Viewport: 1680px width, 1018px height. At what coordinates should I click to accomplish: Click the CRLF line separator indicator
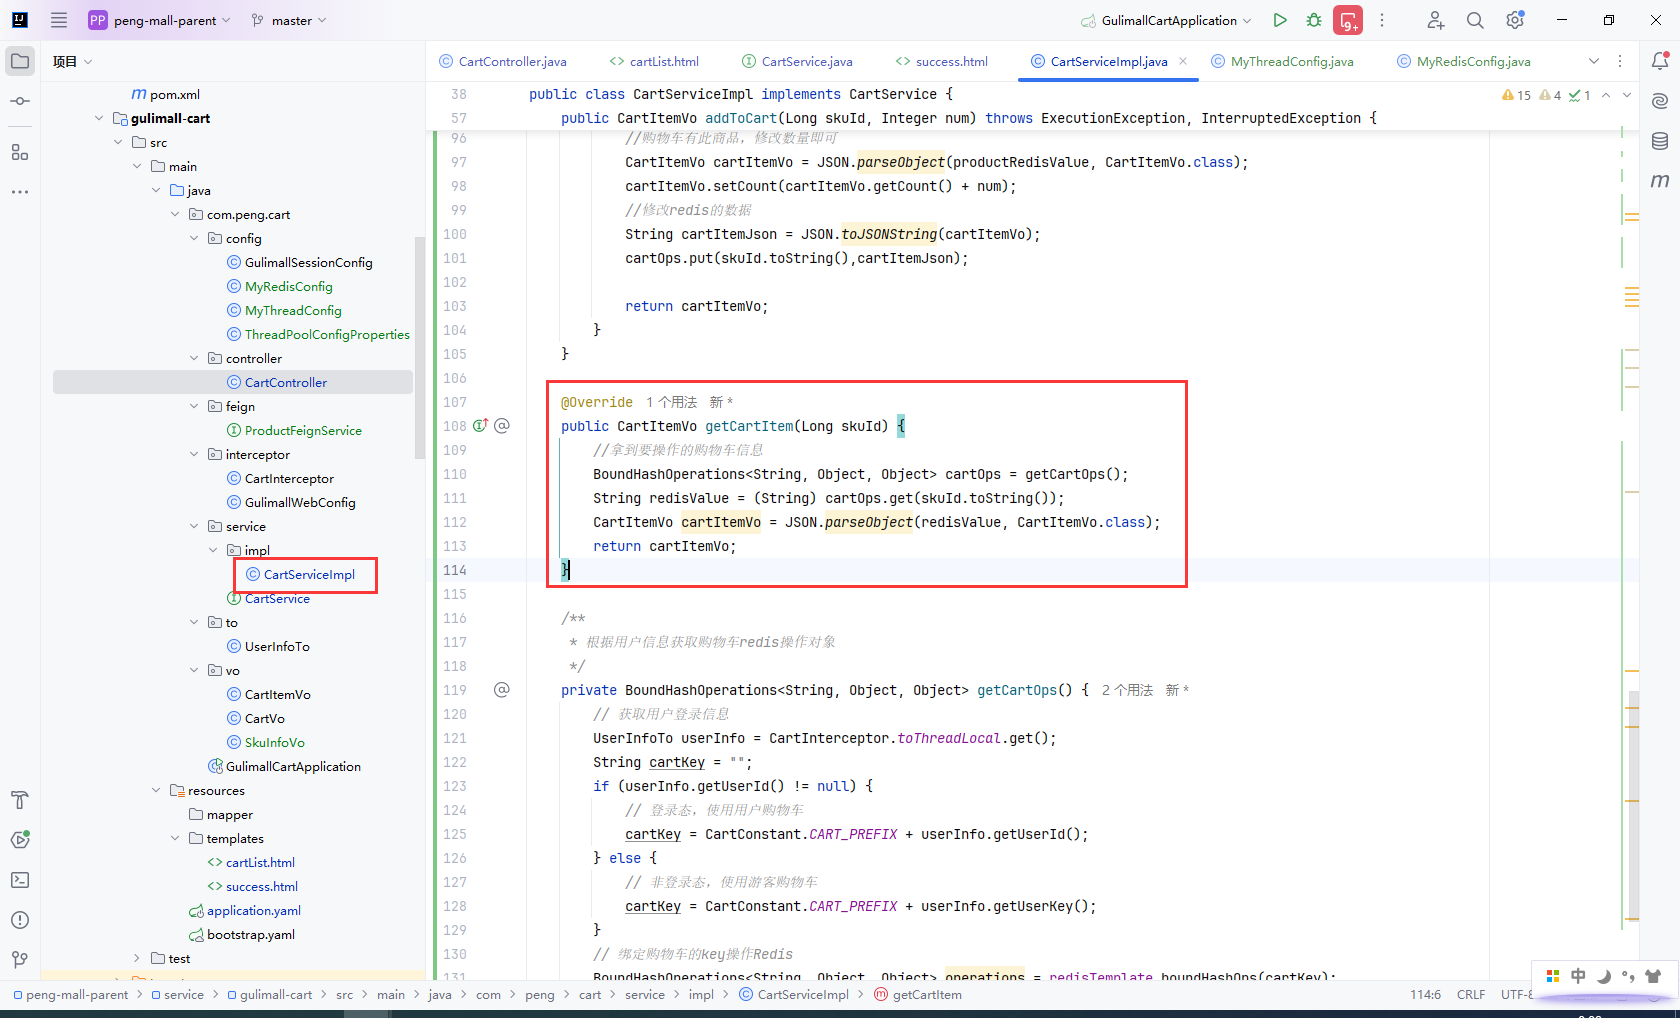[1470, 994]
